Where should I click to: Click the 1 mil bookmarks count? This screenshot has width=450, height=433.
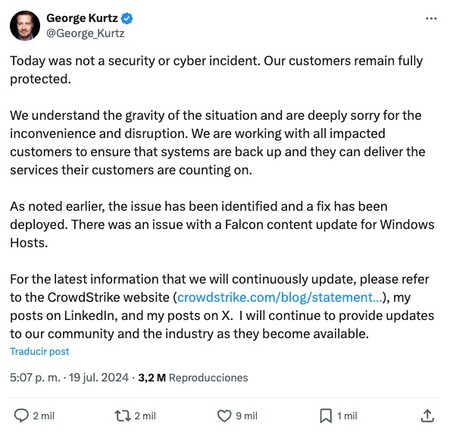(347, 416)
